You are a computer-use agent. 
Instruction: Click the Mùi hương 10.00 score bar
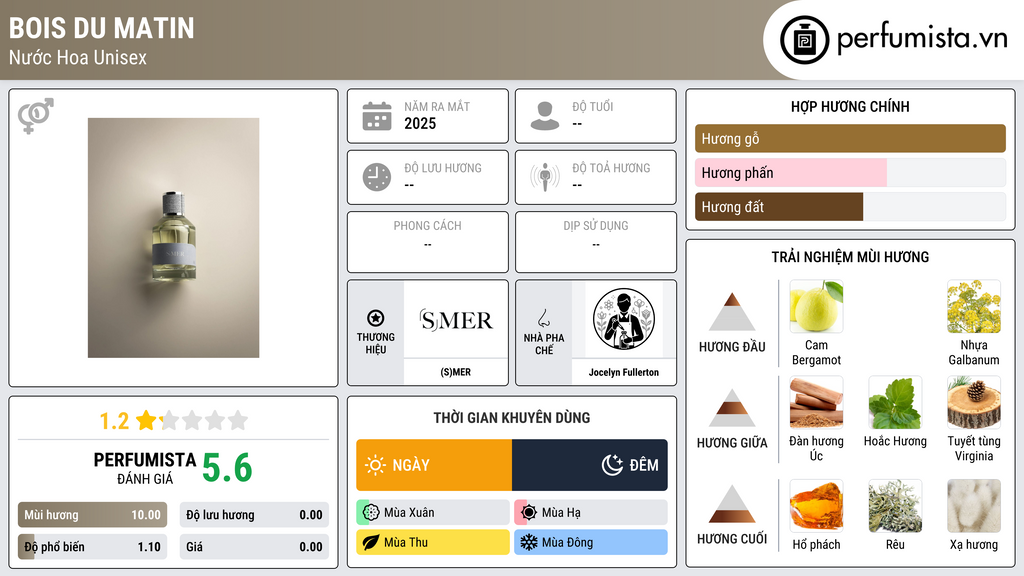(x=92, y=515)
